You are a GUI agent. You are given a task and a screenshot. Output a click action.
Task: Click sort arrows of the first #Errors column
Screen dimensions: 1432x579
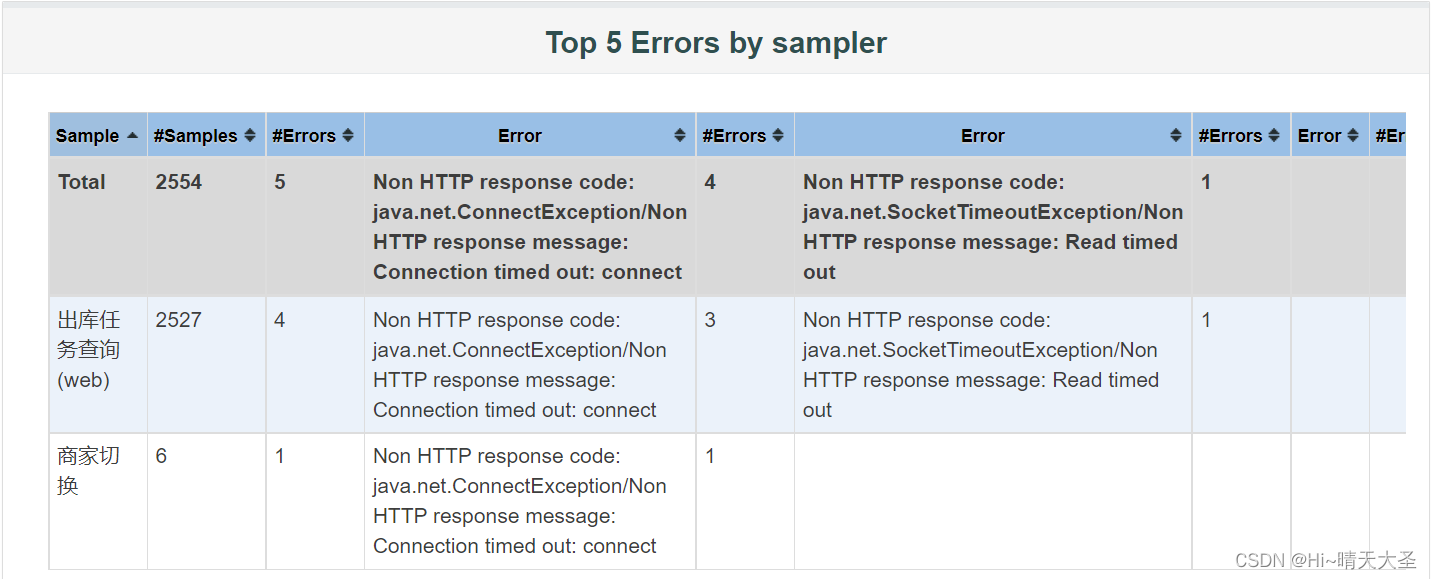coord(348,136)
